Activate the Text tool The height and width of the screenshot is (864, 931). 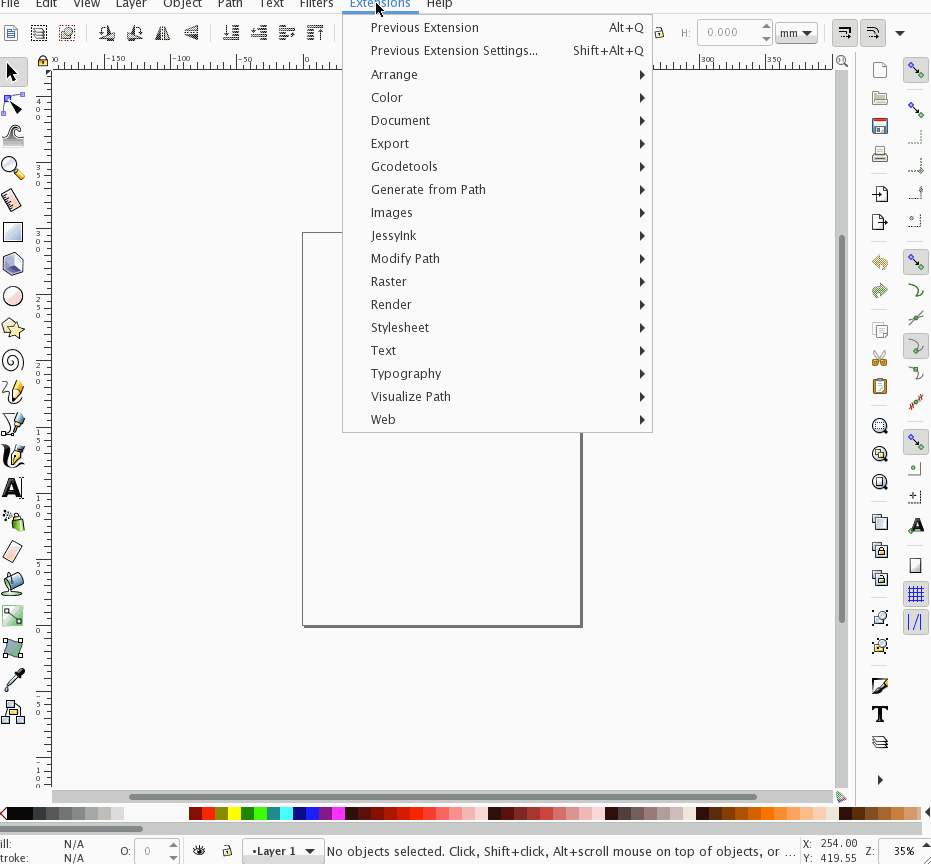pyautogui.click(x=13, y=488)
